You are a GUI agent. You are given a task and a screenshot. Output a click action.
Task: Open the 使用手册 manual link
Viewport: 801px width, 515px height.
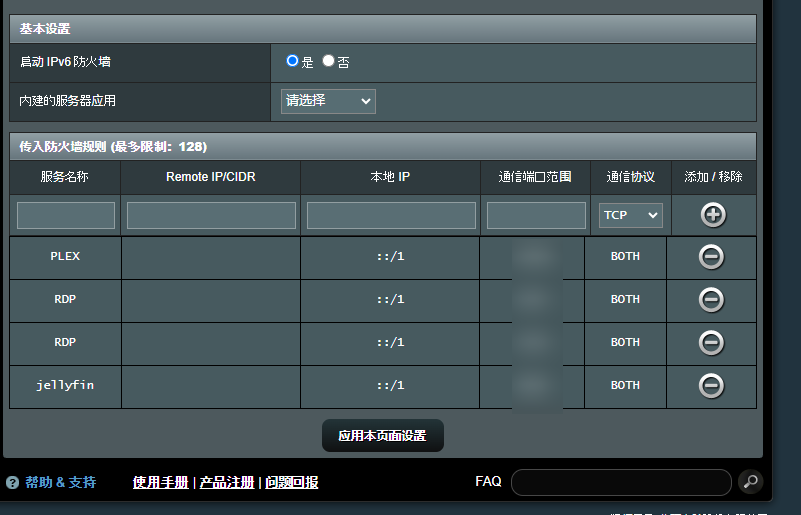[x=160, y=483]
